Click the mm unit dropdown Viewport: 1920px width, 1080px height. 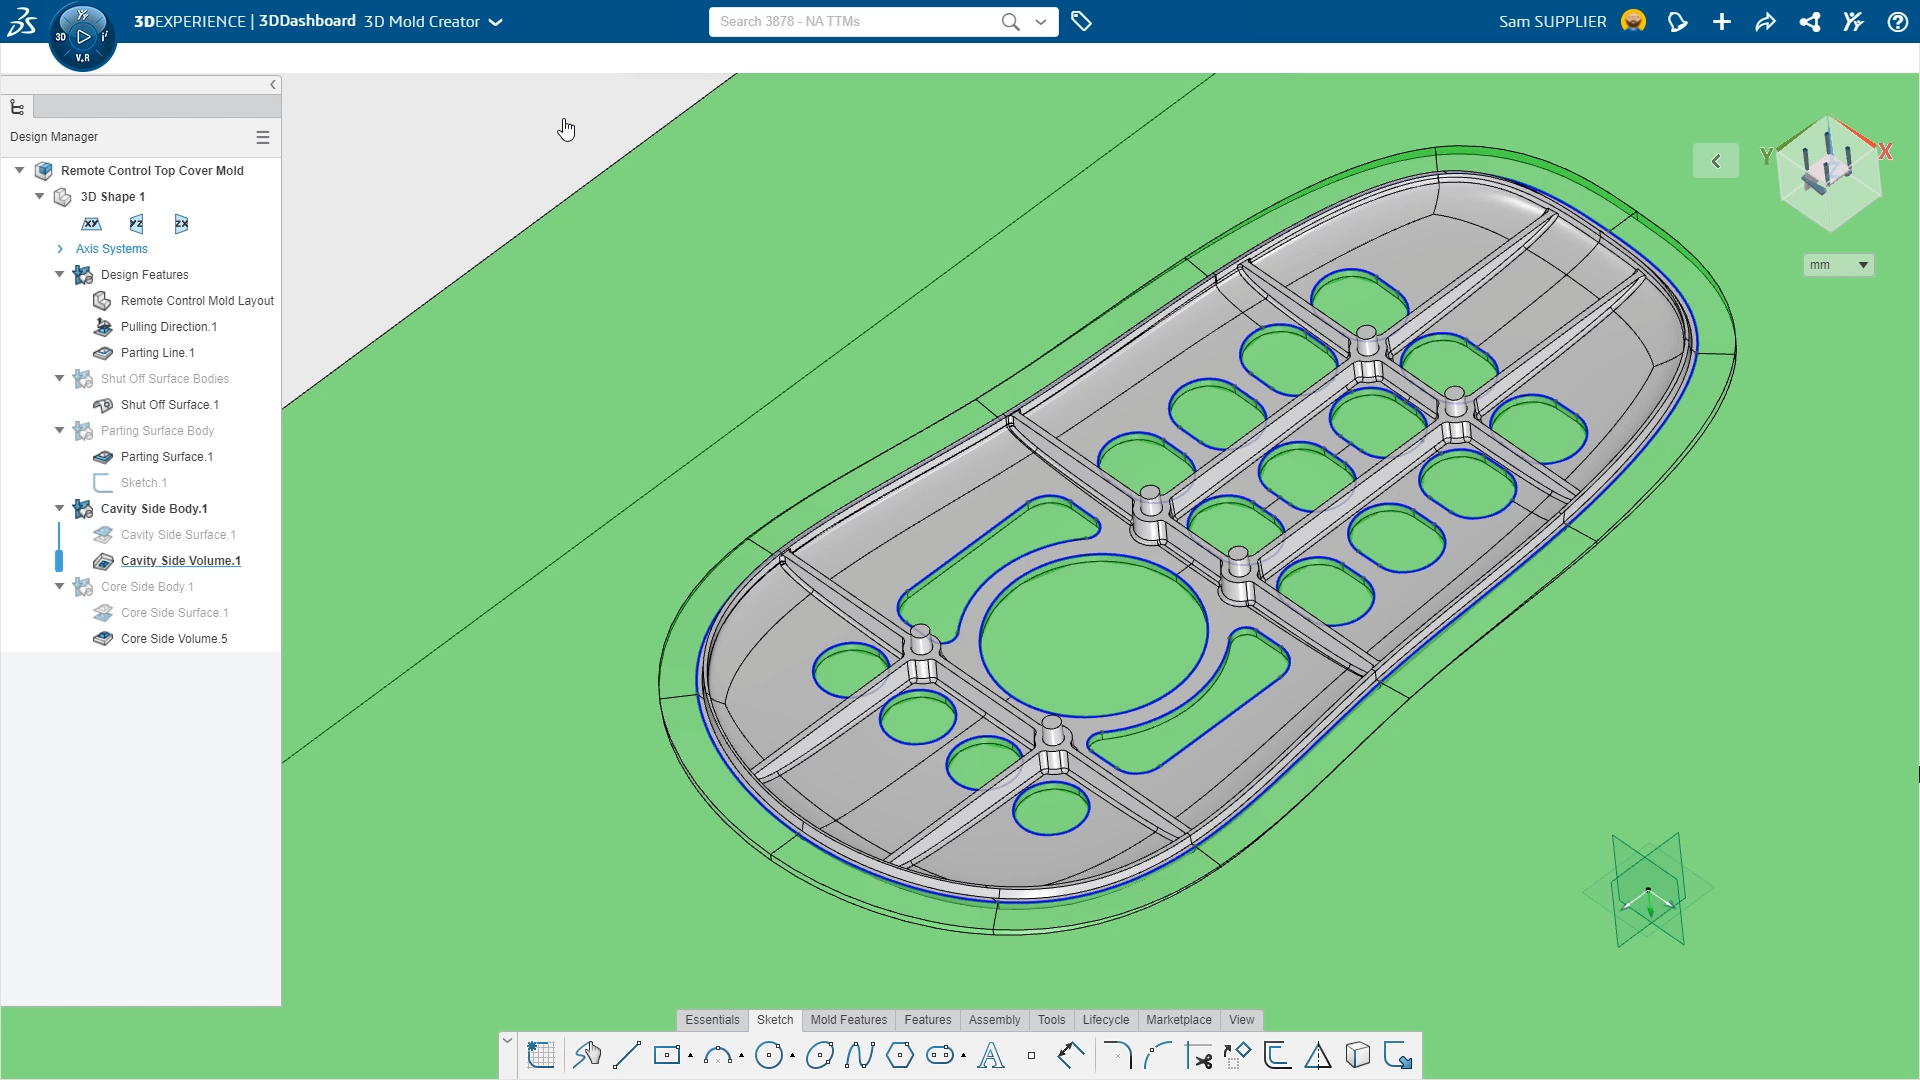[1837, 265]
